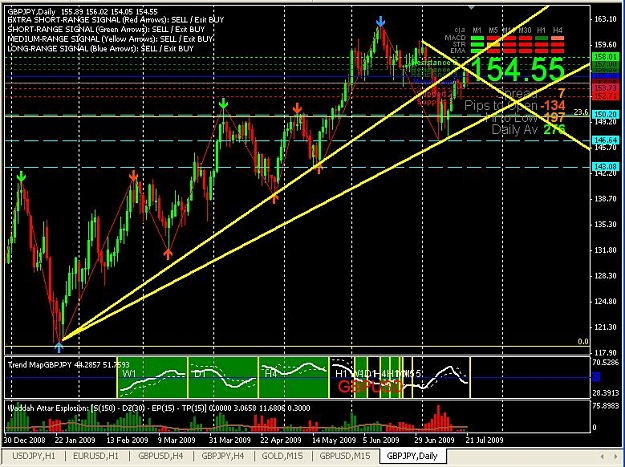Viewport: 625px width, 467px height.
Task: Select the 143.08 cyan price label
Action: 605,167
